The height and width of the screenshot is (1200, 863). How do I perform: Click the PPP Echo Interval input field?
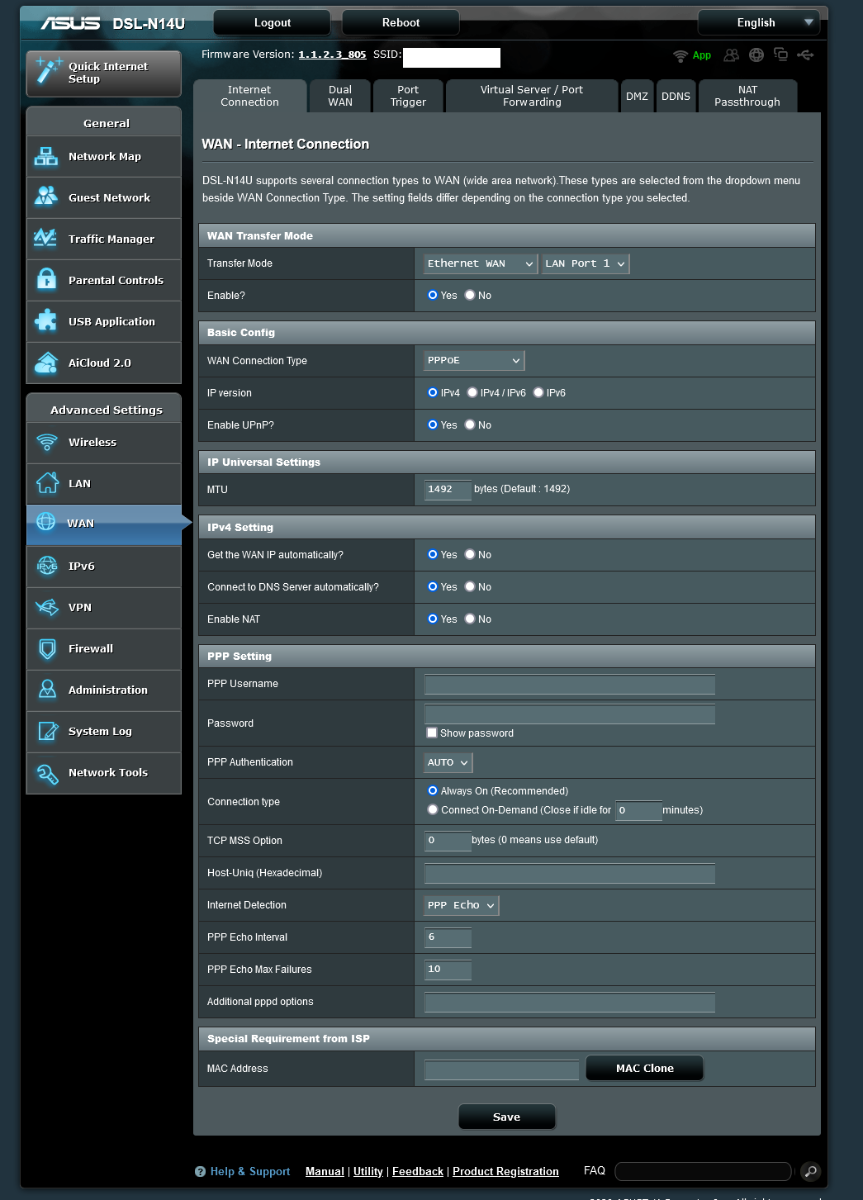click(x=448, y=937)
